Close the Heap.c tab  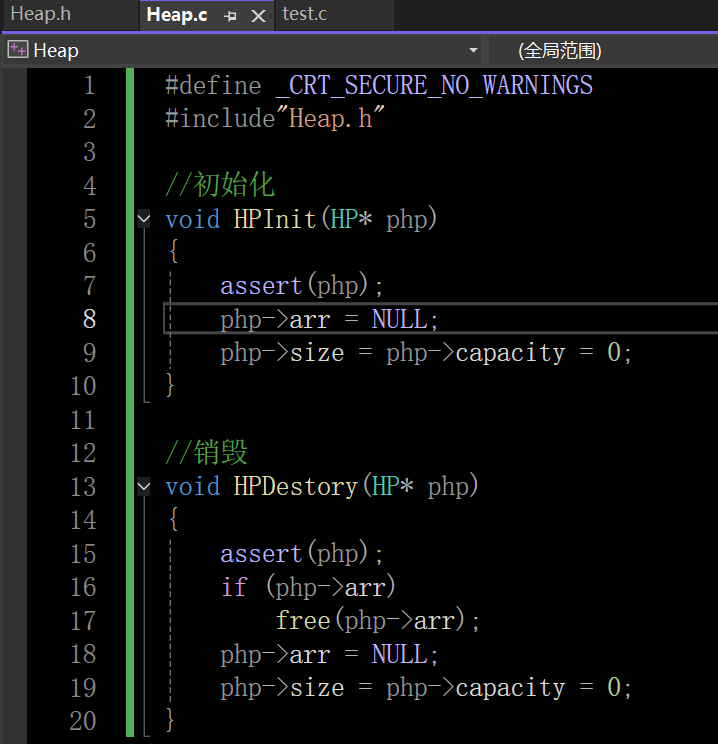[258, 17]
